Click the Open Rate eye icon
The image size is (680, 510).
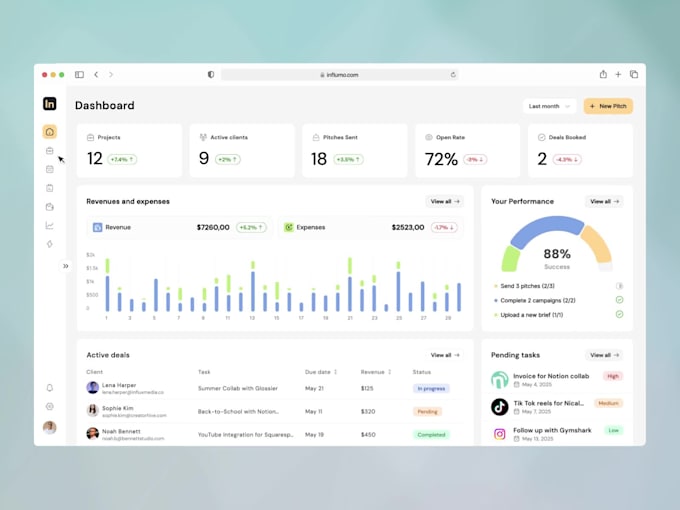pyautogui.click(x=428, y=137)
